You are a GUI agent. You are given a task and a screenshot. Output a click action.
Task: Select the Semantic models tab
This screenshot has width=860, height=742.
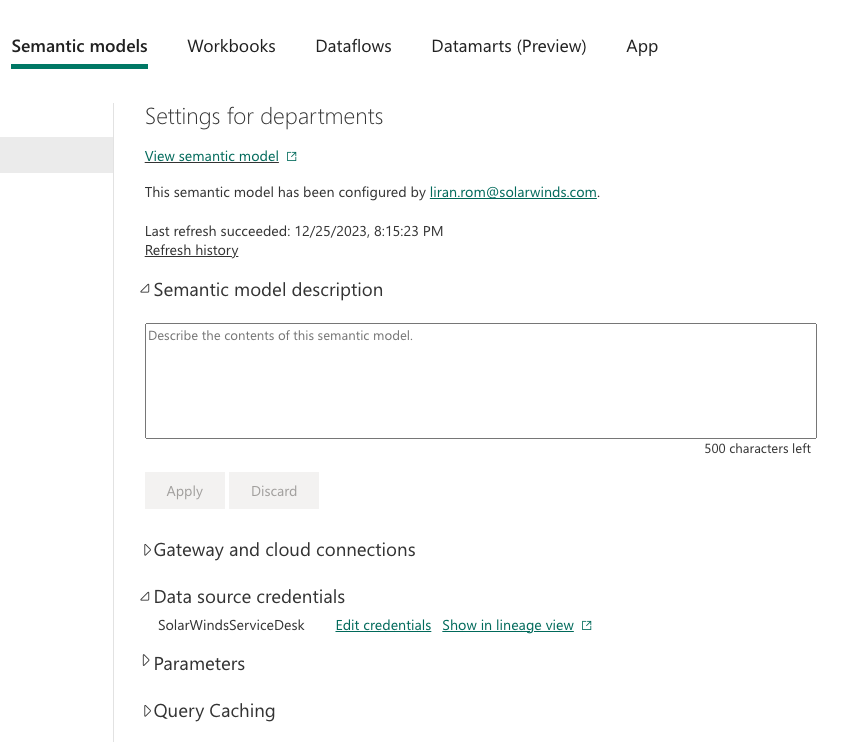80,46
